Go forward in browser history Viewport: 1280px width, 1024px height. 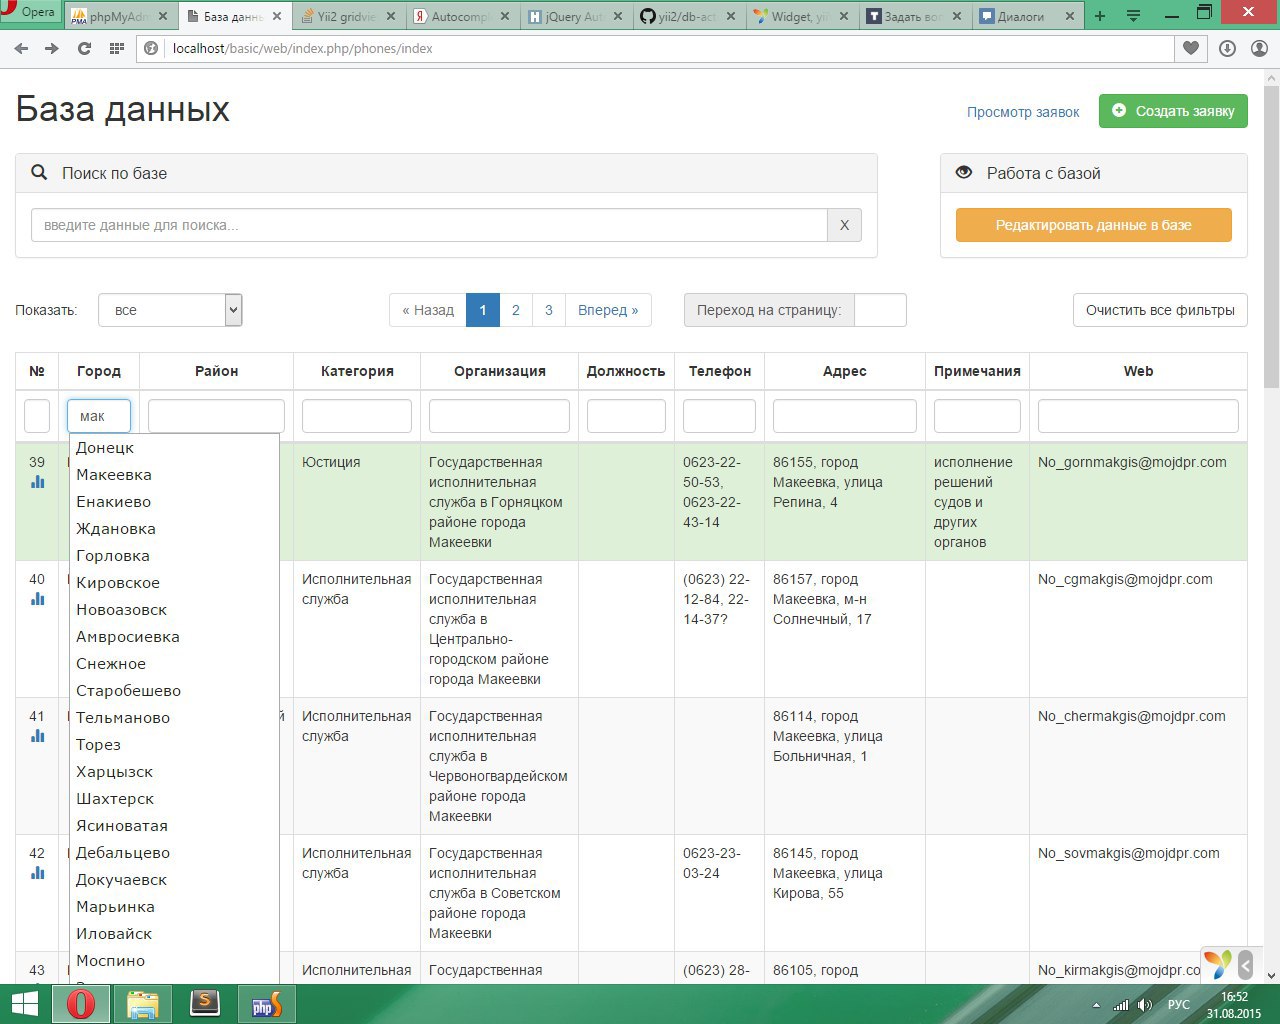52,48
